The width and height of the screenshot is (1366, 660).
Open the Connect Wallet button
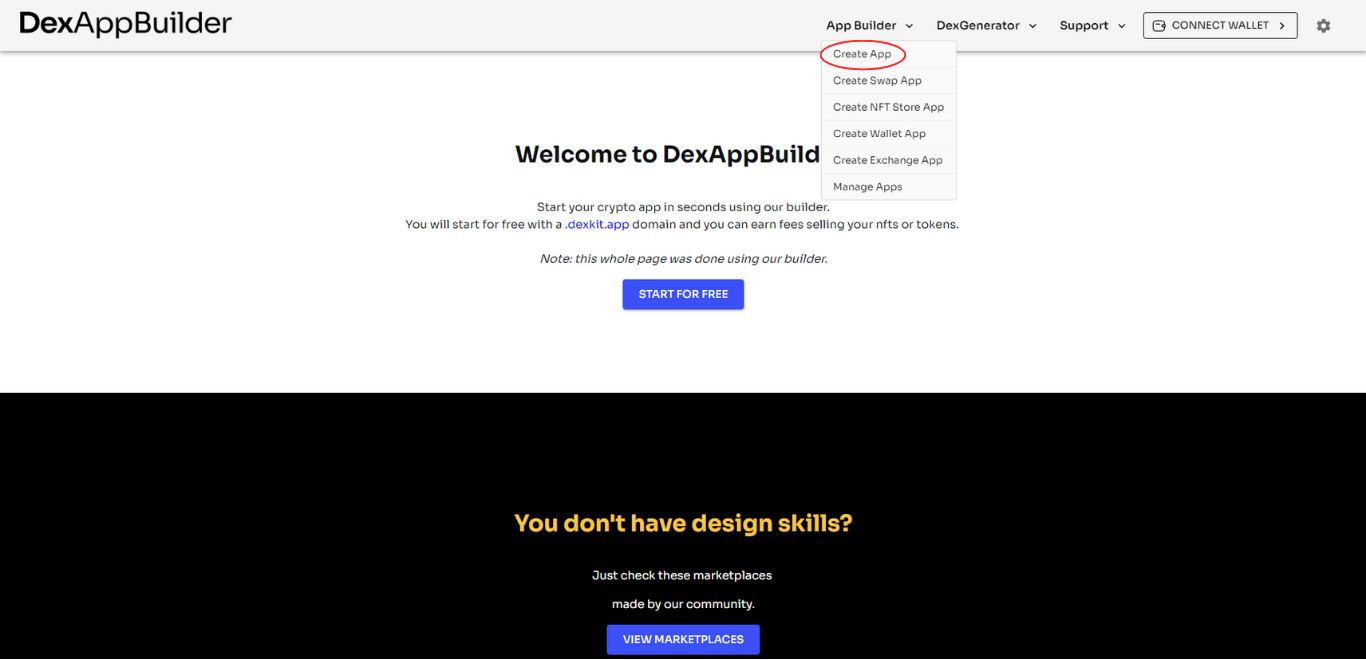click(x=1220, y=25)
